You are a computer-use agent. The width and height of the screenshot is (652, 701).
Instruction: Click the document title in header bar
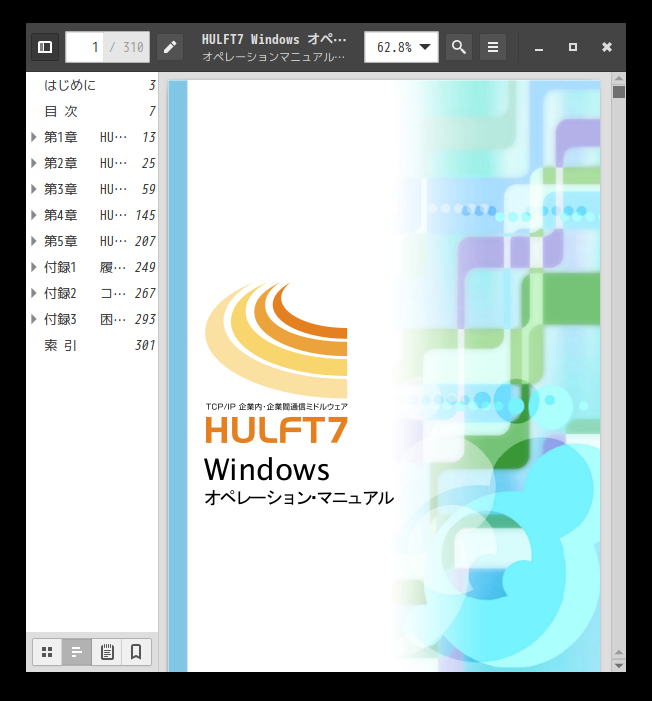click(x=274, y=39)
